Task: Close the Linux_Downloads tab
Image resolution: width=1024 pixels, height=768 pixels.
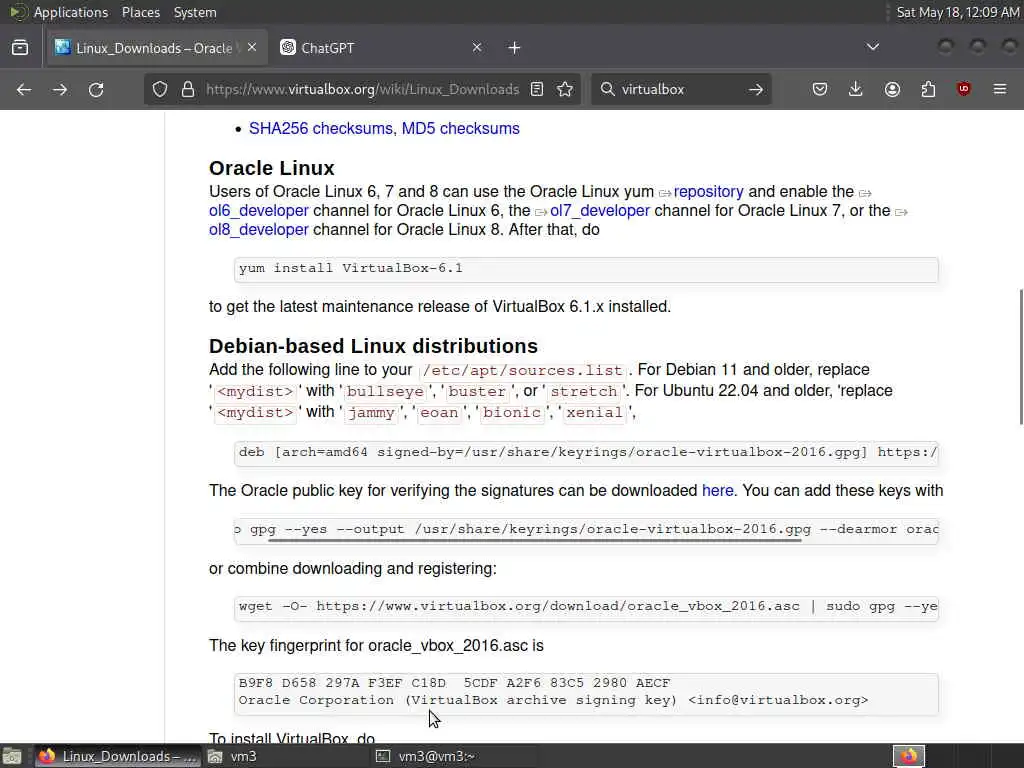Action: pos(252,48)
